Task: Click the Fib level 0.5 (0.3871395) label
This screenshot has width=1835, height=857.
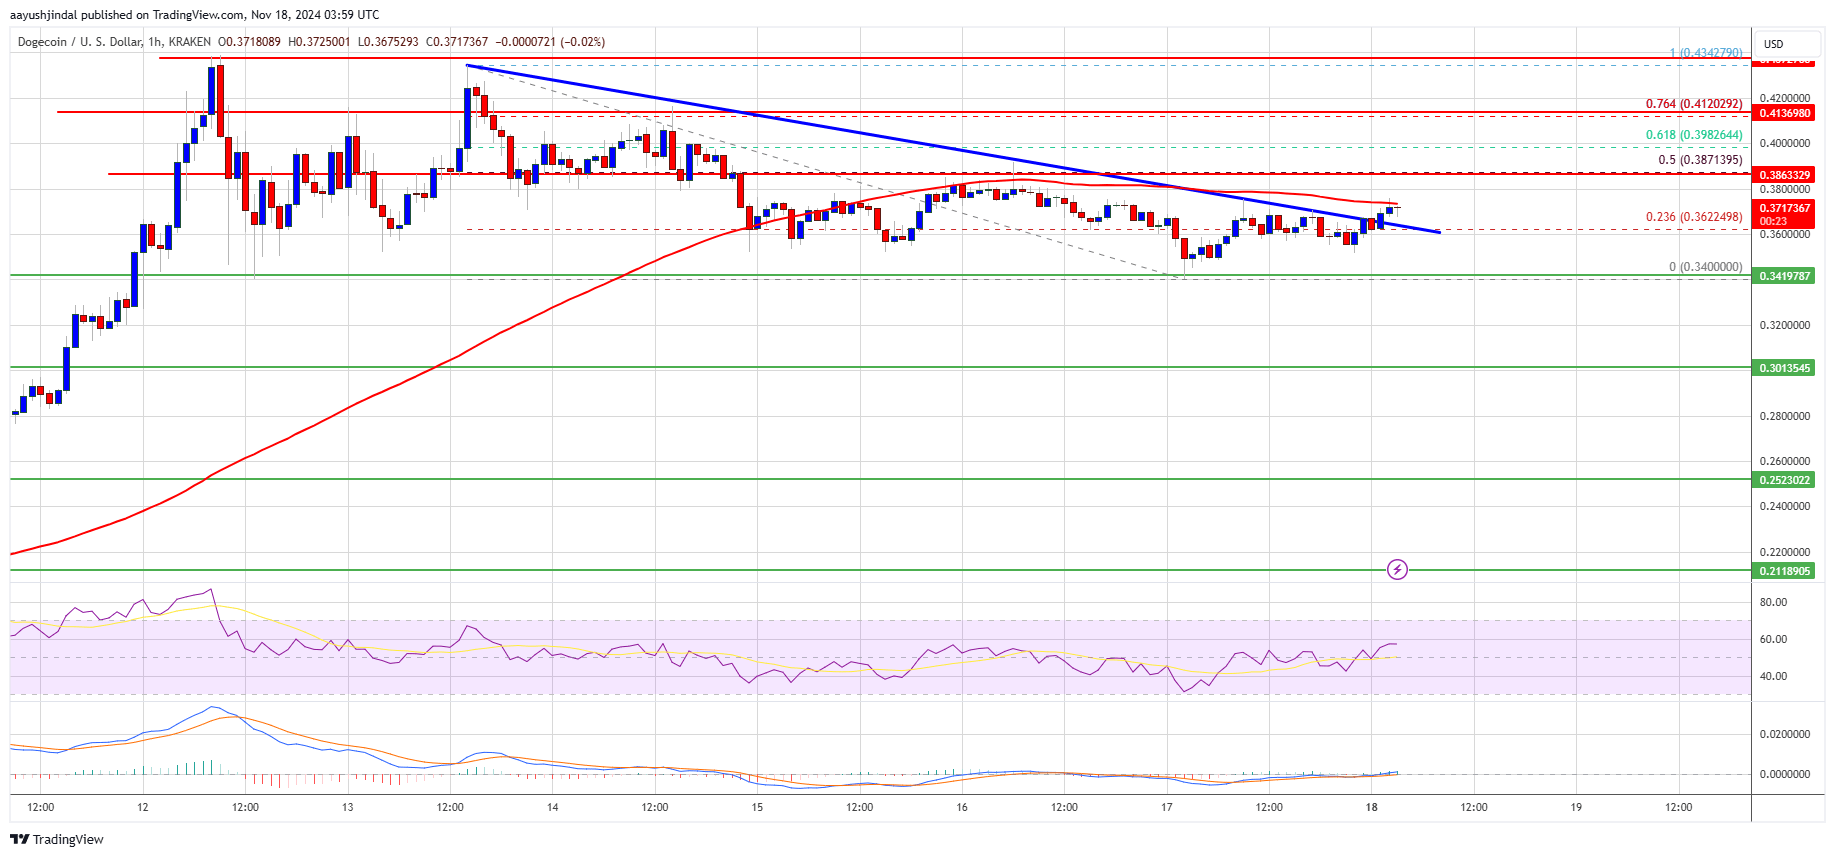Action: pos(1700,160)
